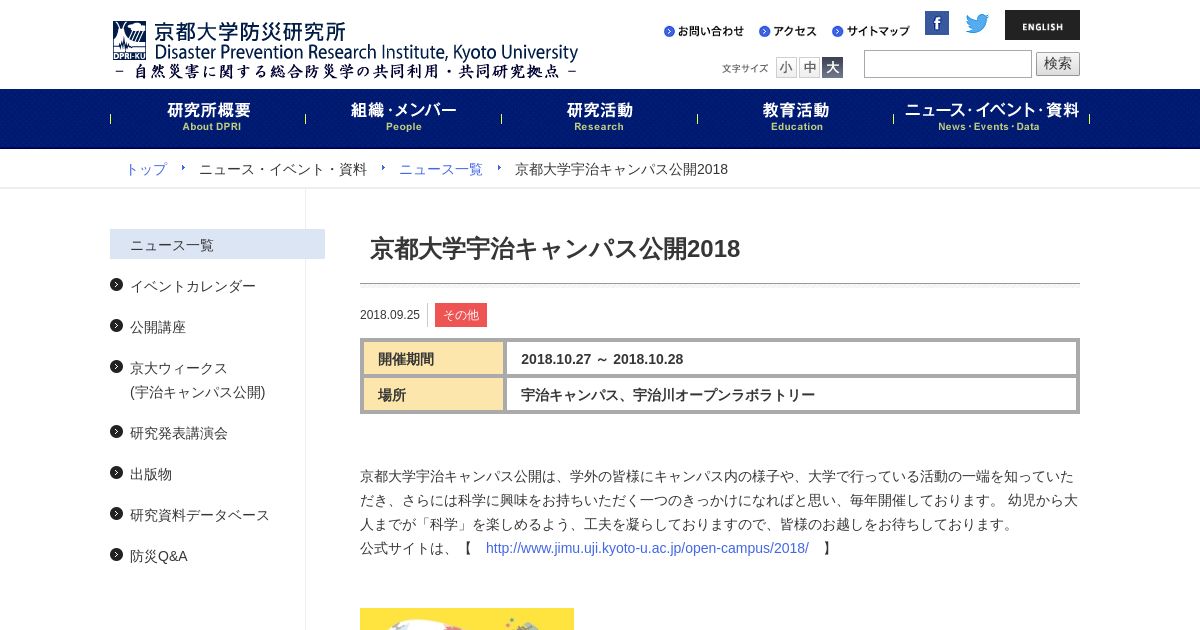Open the 教育活動 Education menu
Screen dimensions: 1200x630
(x=795, y=117)
